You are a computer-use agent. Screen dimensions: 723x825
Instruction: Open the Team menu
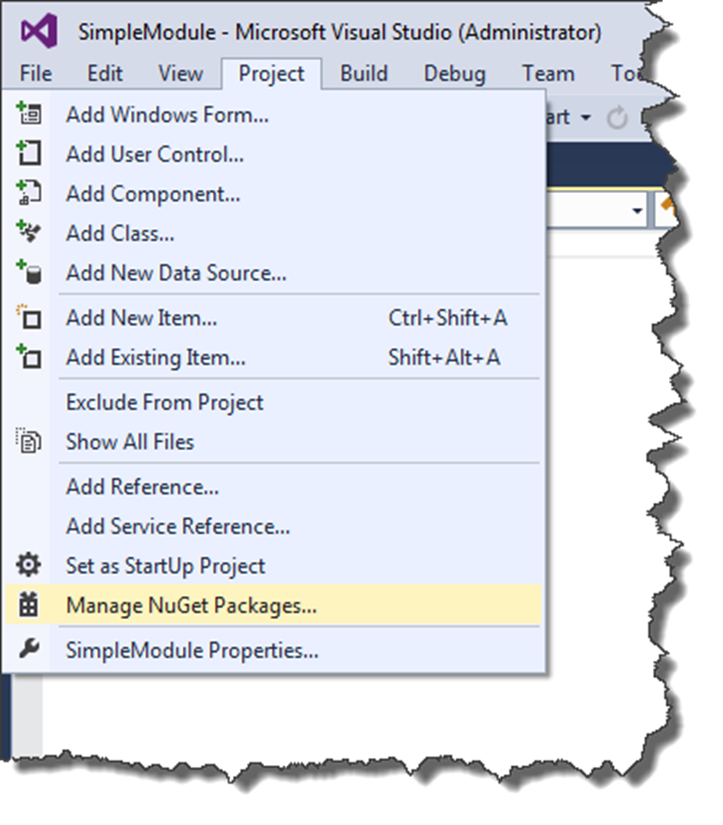click(548, 74)
